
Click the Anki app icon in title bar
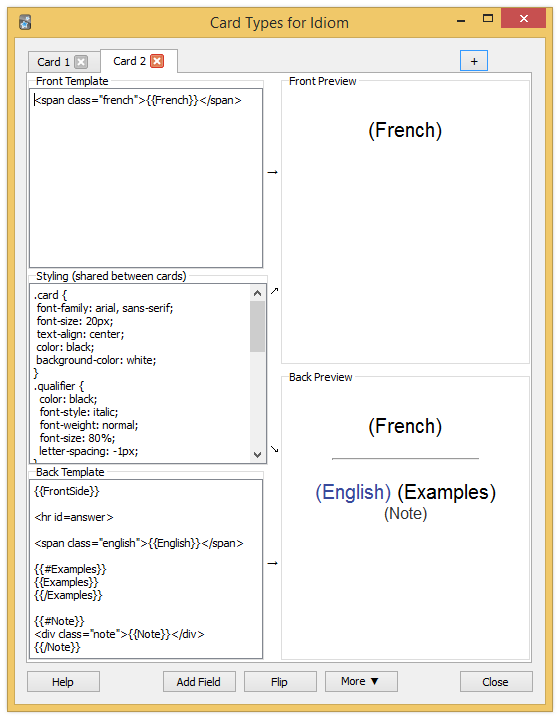[x=25, y=22]
